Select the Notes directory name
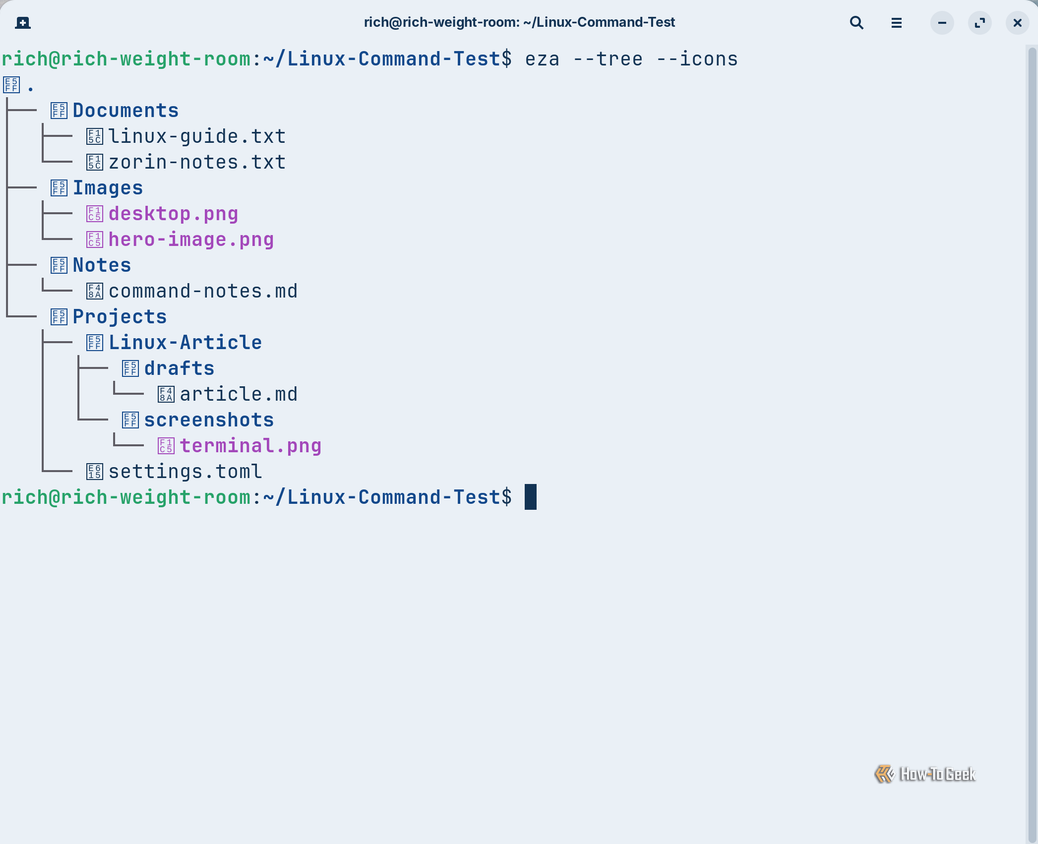 pos(102,265)
